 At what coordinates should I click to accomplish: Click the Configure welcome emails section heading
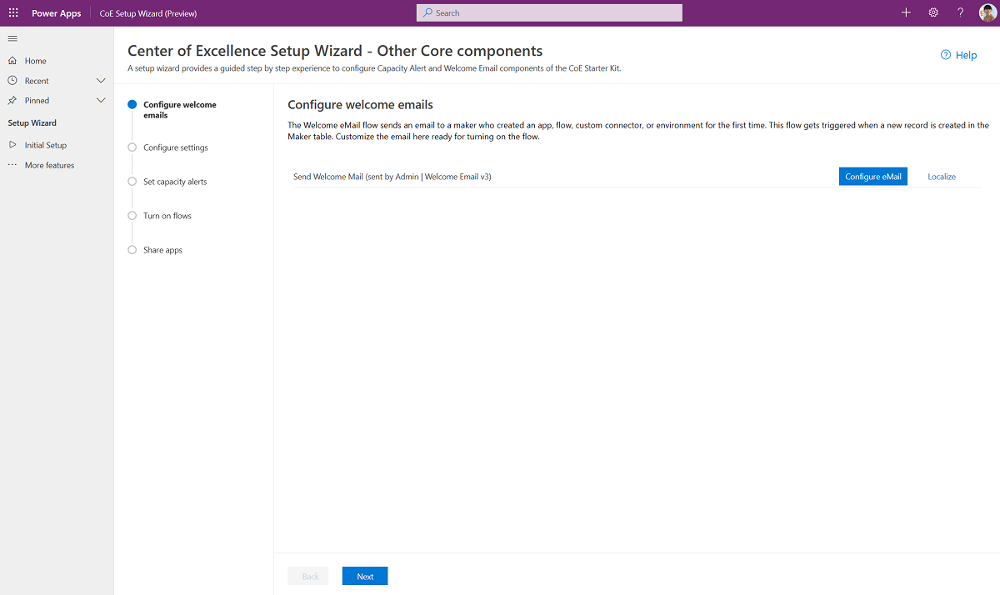(360, 105)
